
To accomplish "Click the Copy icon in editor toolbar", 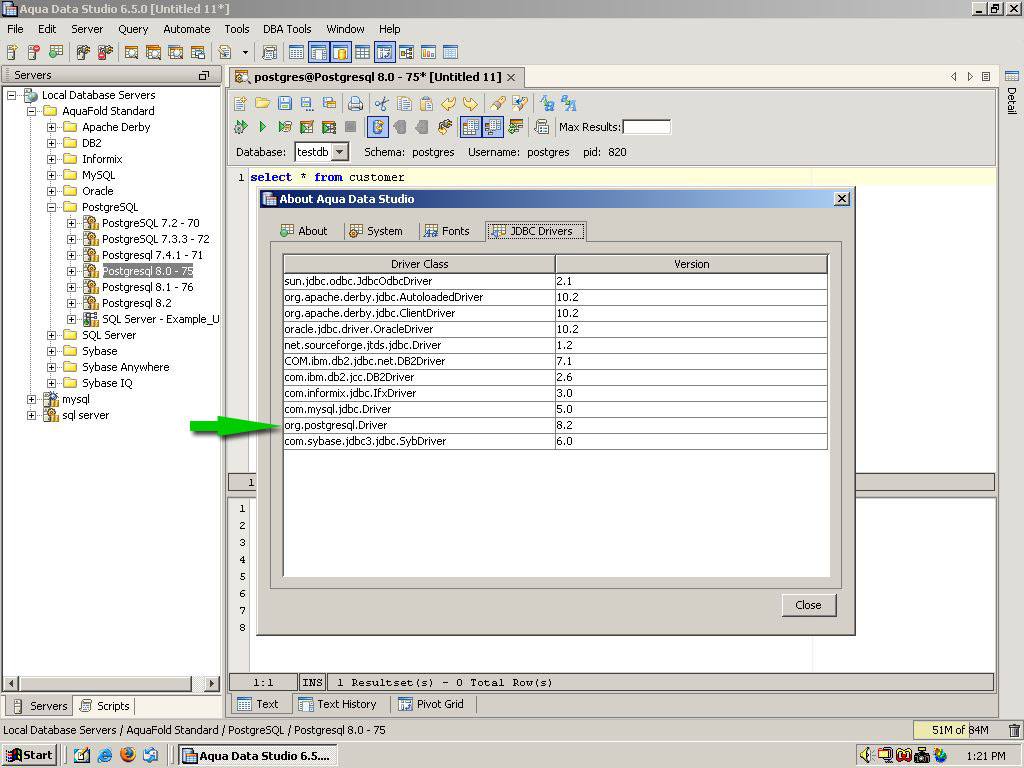I will 404,103.
